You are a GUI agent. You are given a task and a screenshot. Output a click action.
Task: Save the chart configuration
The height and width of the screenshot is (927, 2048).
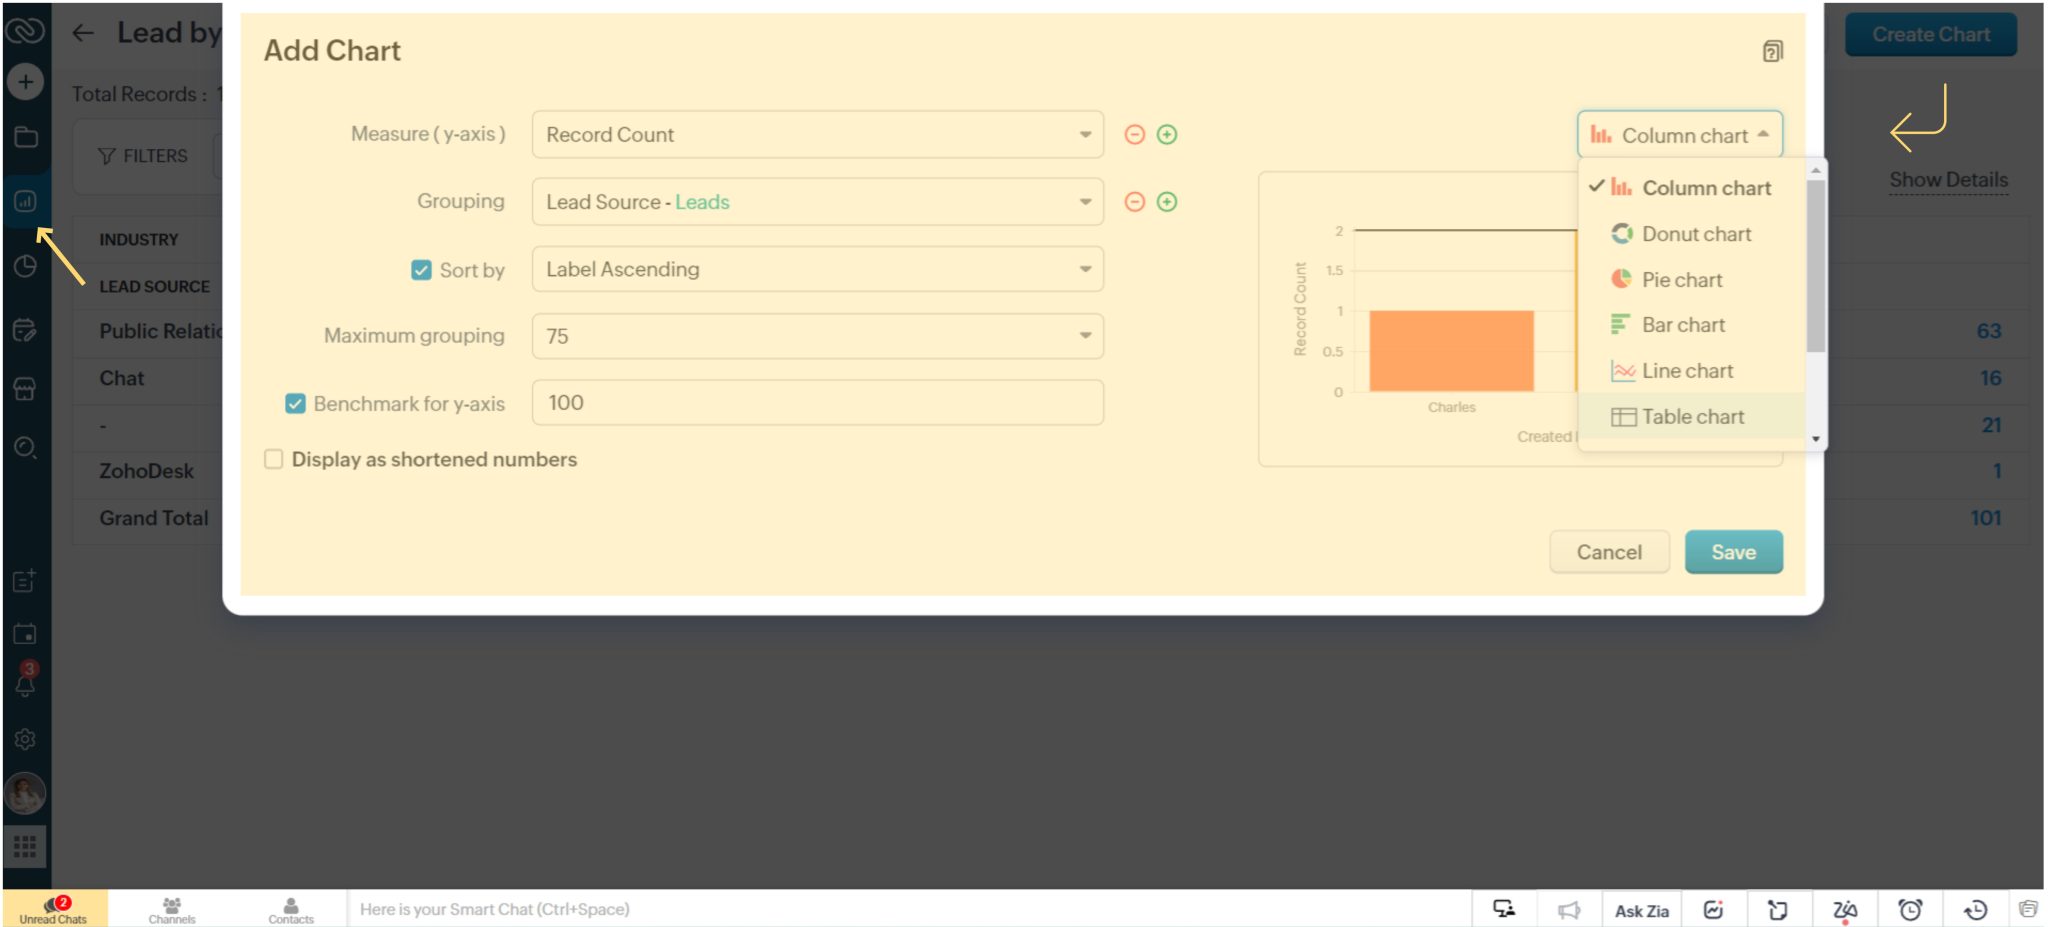pyautogui.click(x=1733, y=551)
